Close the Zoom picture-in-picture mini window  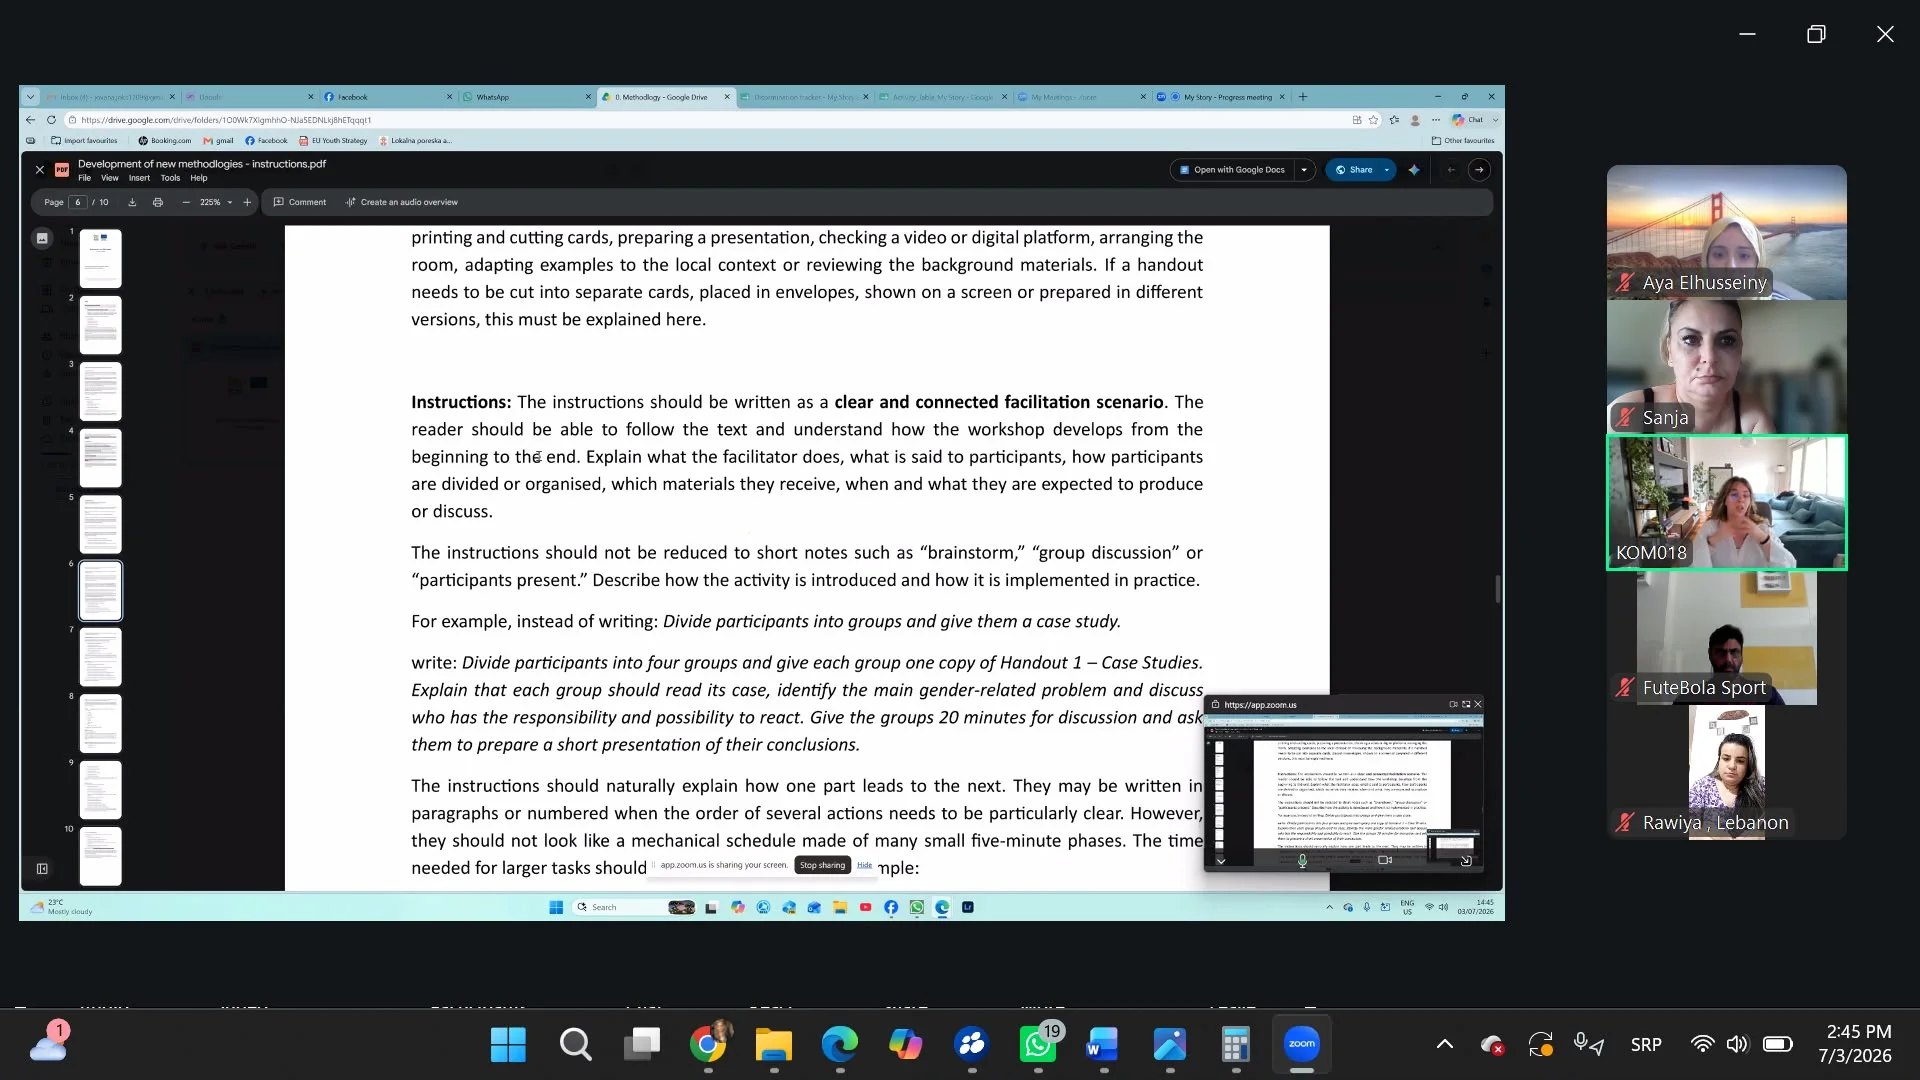[x=1478, y=705]
